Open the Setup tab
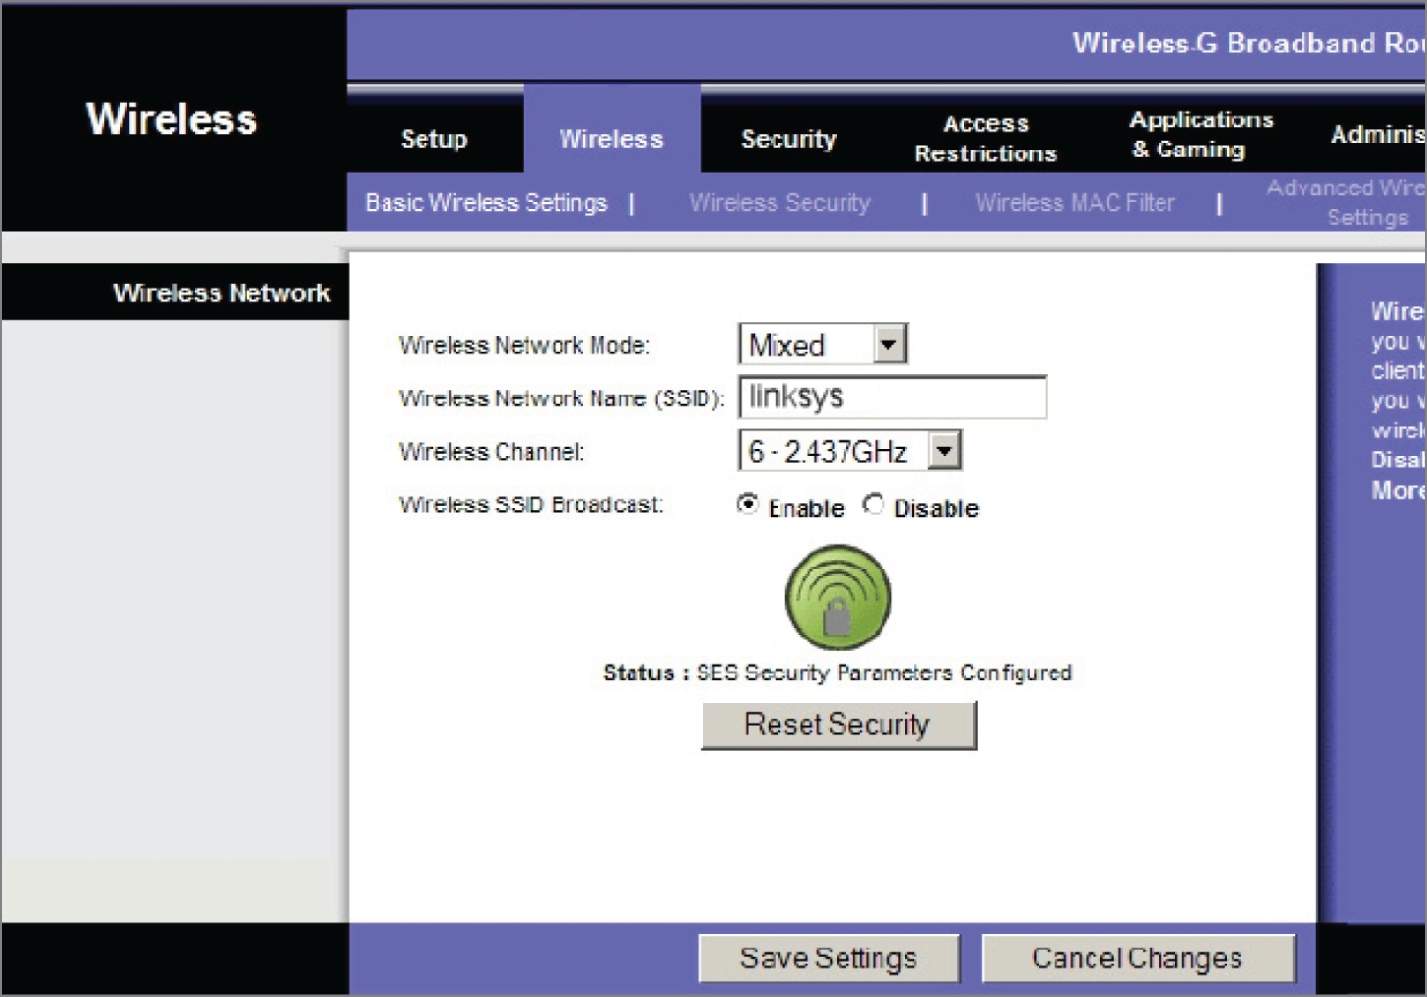Screen dimensions: 1427x997 pyautogui.click(x=434, y=139)
